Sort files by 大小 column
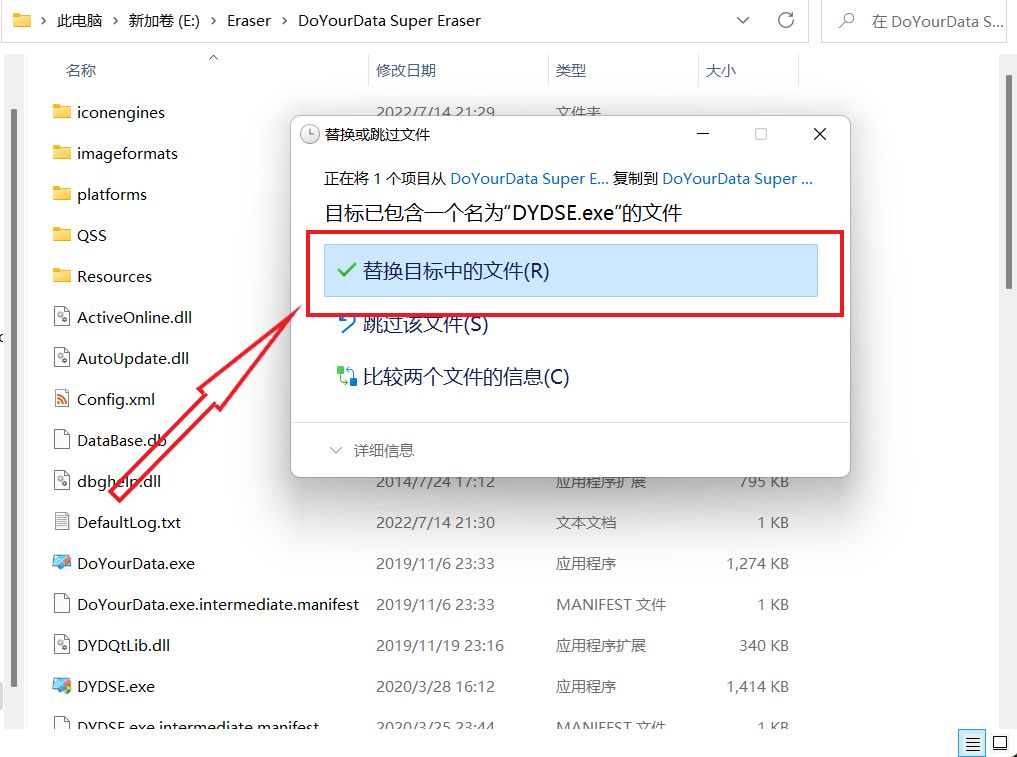The height and width of the screenshot is (757, 1017). point(721,70)
